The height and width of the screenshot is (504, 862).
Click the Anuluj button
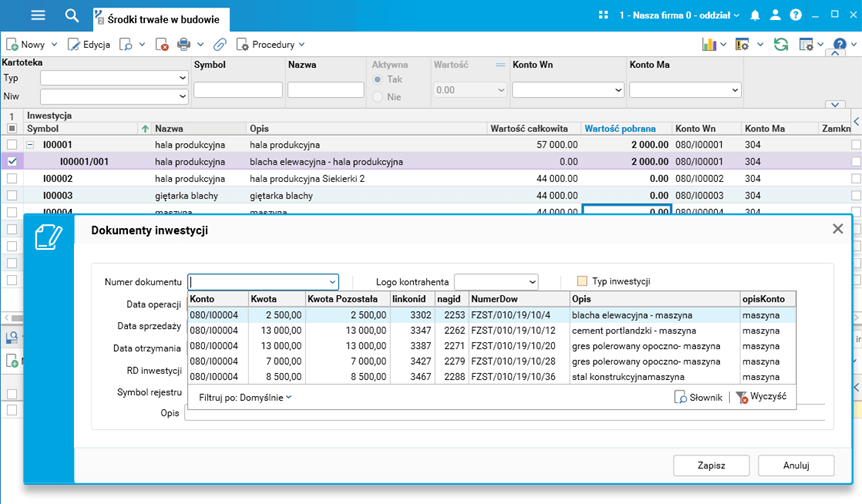[x=795, y=465]
